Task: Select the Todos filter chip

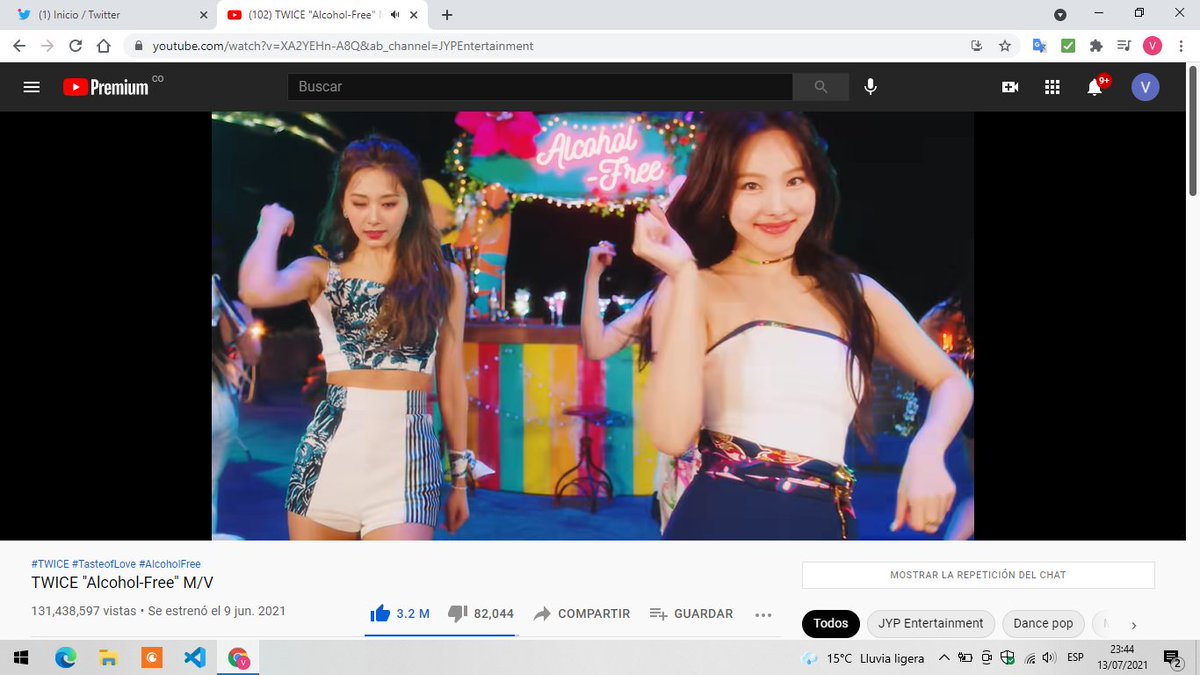Action: tap(830, 623)
